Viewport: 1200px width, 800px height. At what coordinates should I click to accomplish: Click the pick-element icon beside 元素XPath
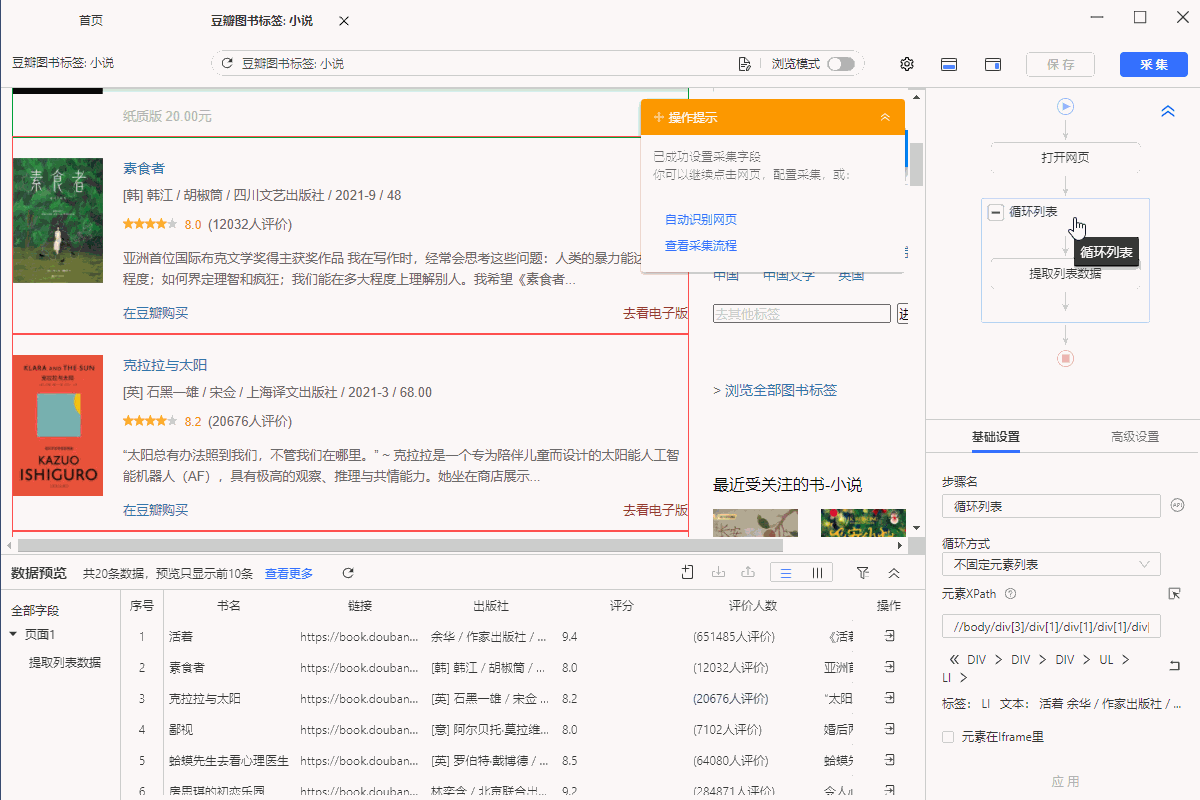pyautogui.click(x=1175, y=594)
